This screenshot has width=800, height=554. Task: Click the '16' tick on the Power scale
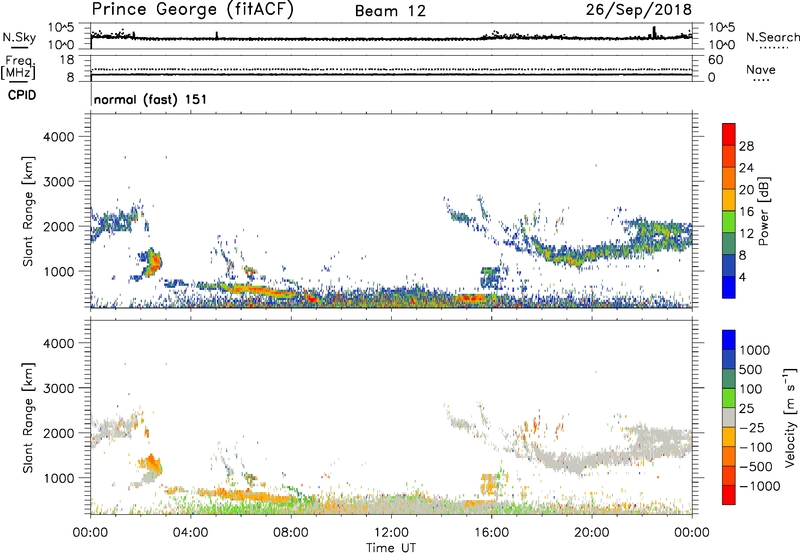coord(746,212)
